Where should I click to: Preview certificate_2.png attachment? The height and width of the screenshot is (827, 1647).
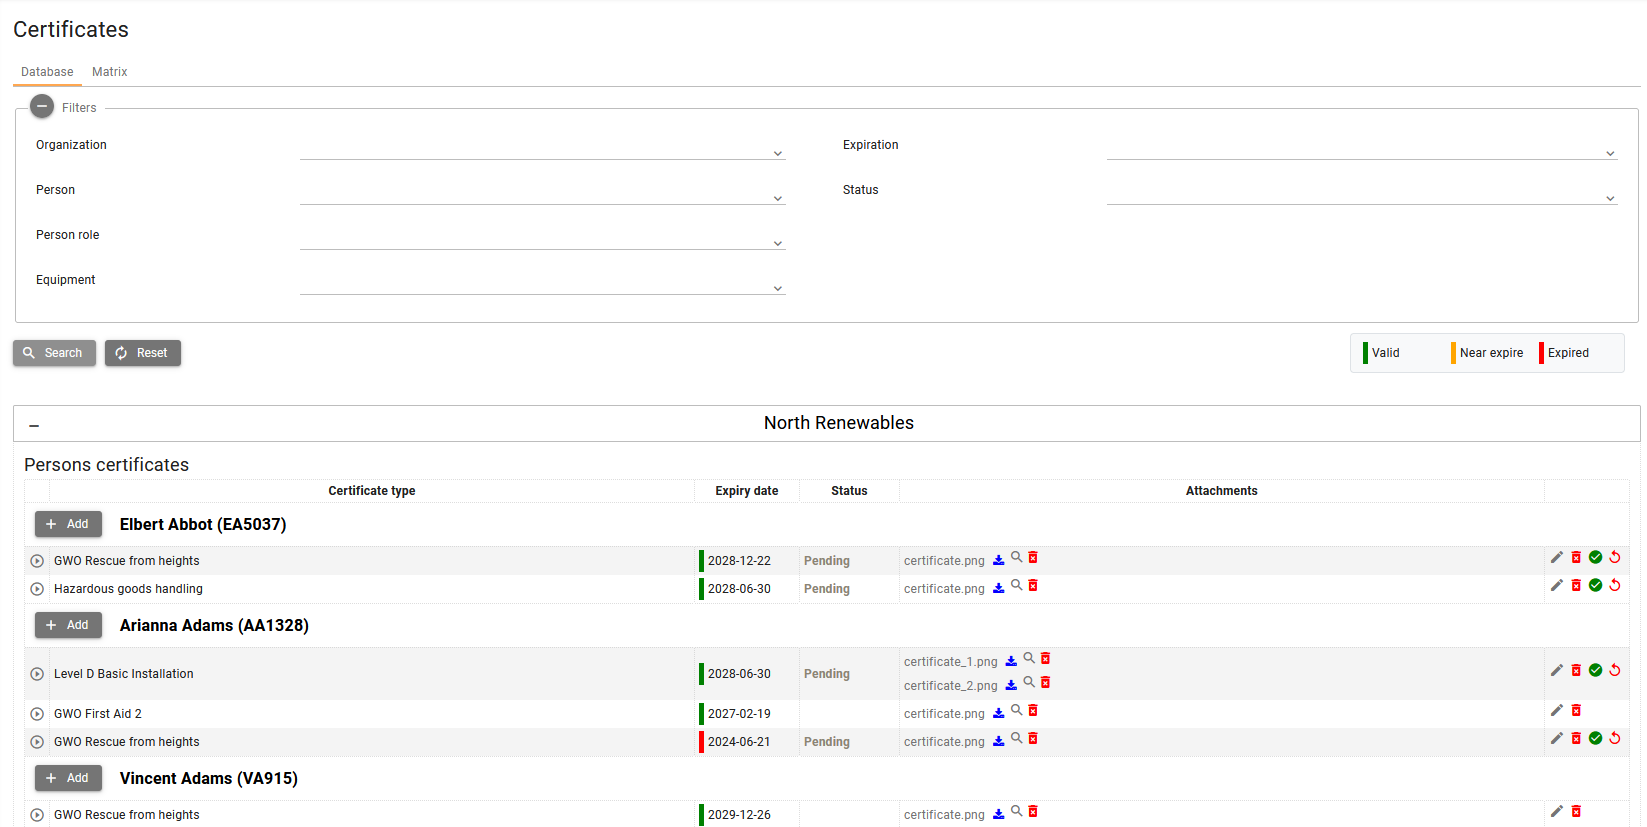tap(1029, 682)
